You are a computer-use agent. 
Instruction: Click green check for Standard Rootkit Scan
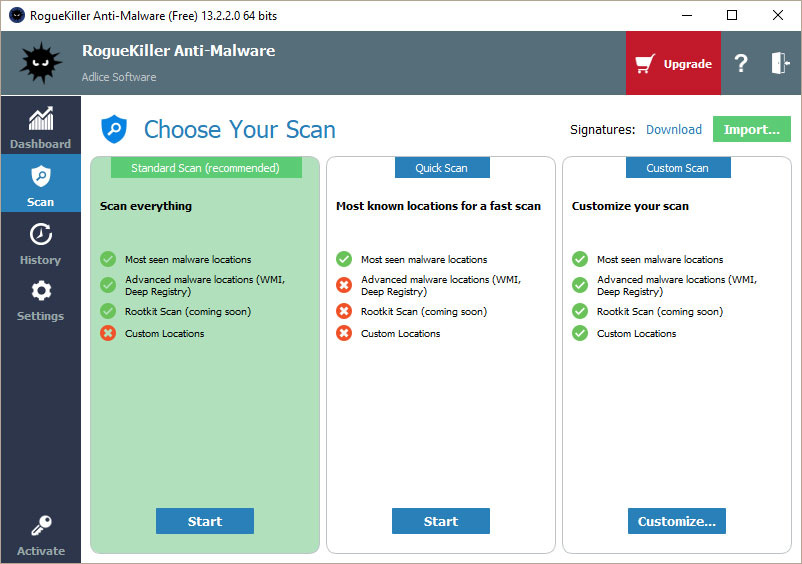108,311
